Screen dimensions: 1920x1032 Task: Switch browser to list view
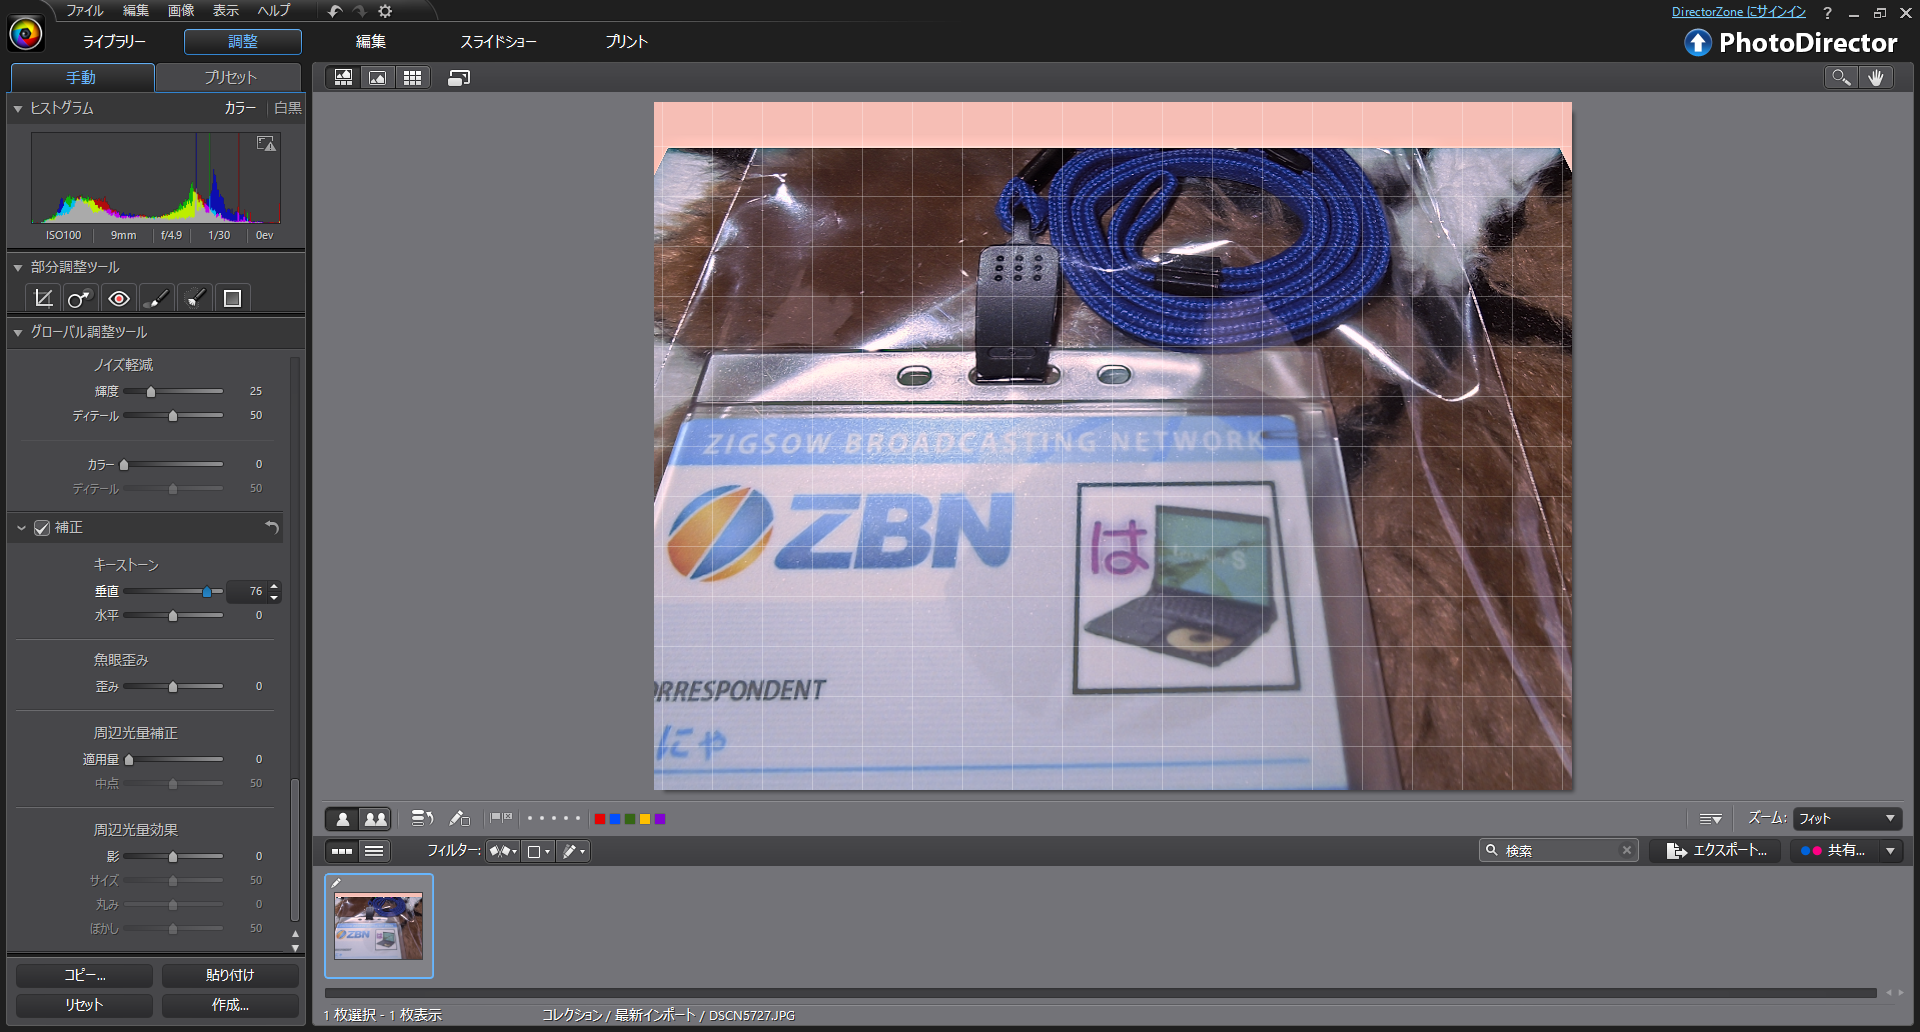click(x=374, y=851)
